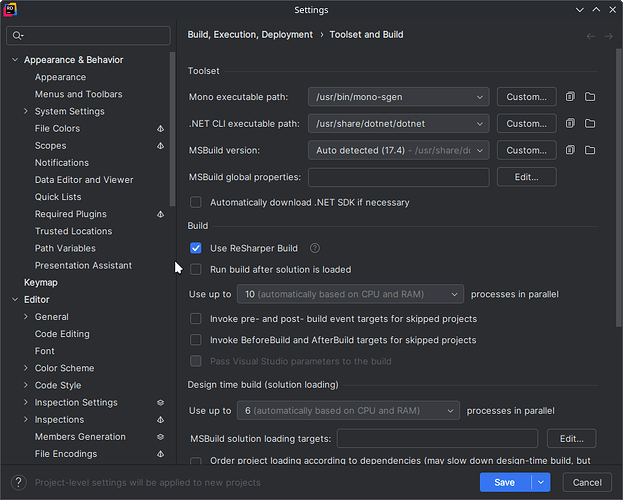
Task: Disable Use ReSharper Build checkbox
Action: 196,248
